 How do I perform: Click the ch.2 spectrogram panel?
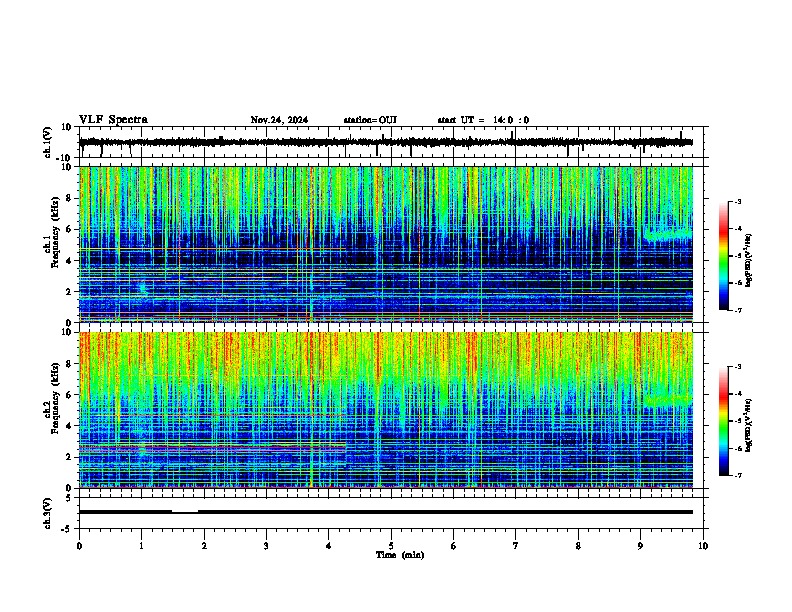pos(386,410)
